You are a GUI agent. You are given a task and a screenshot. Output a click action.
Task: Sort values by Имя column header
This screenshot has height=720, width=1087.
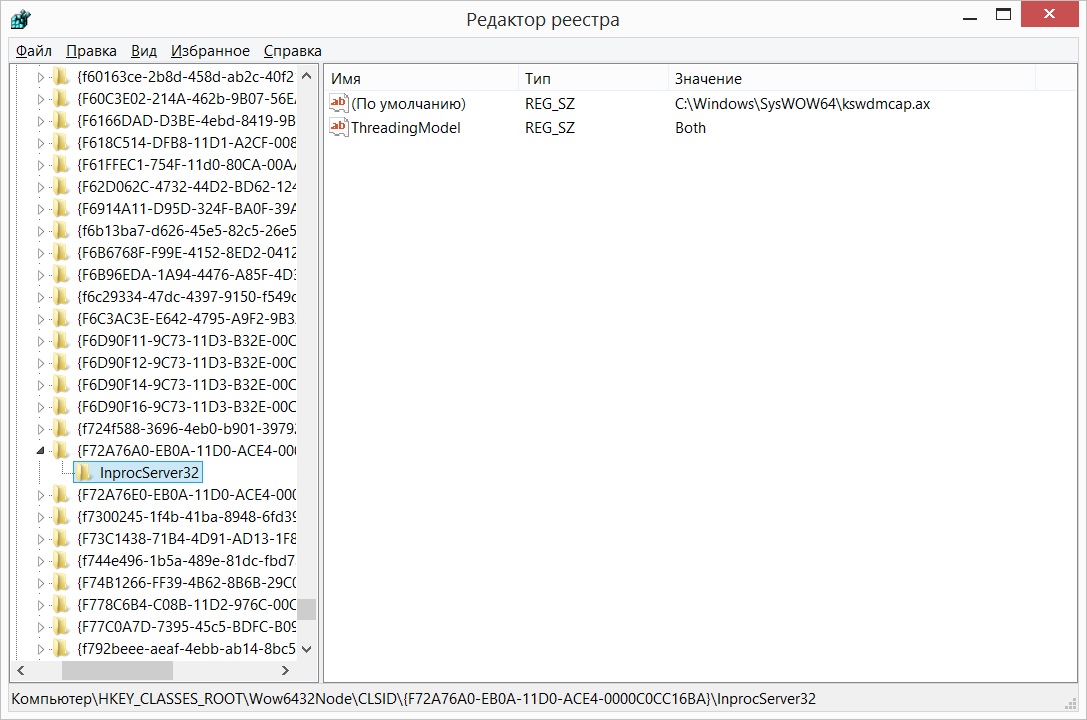click(x=420, y=79)
